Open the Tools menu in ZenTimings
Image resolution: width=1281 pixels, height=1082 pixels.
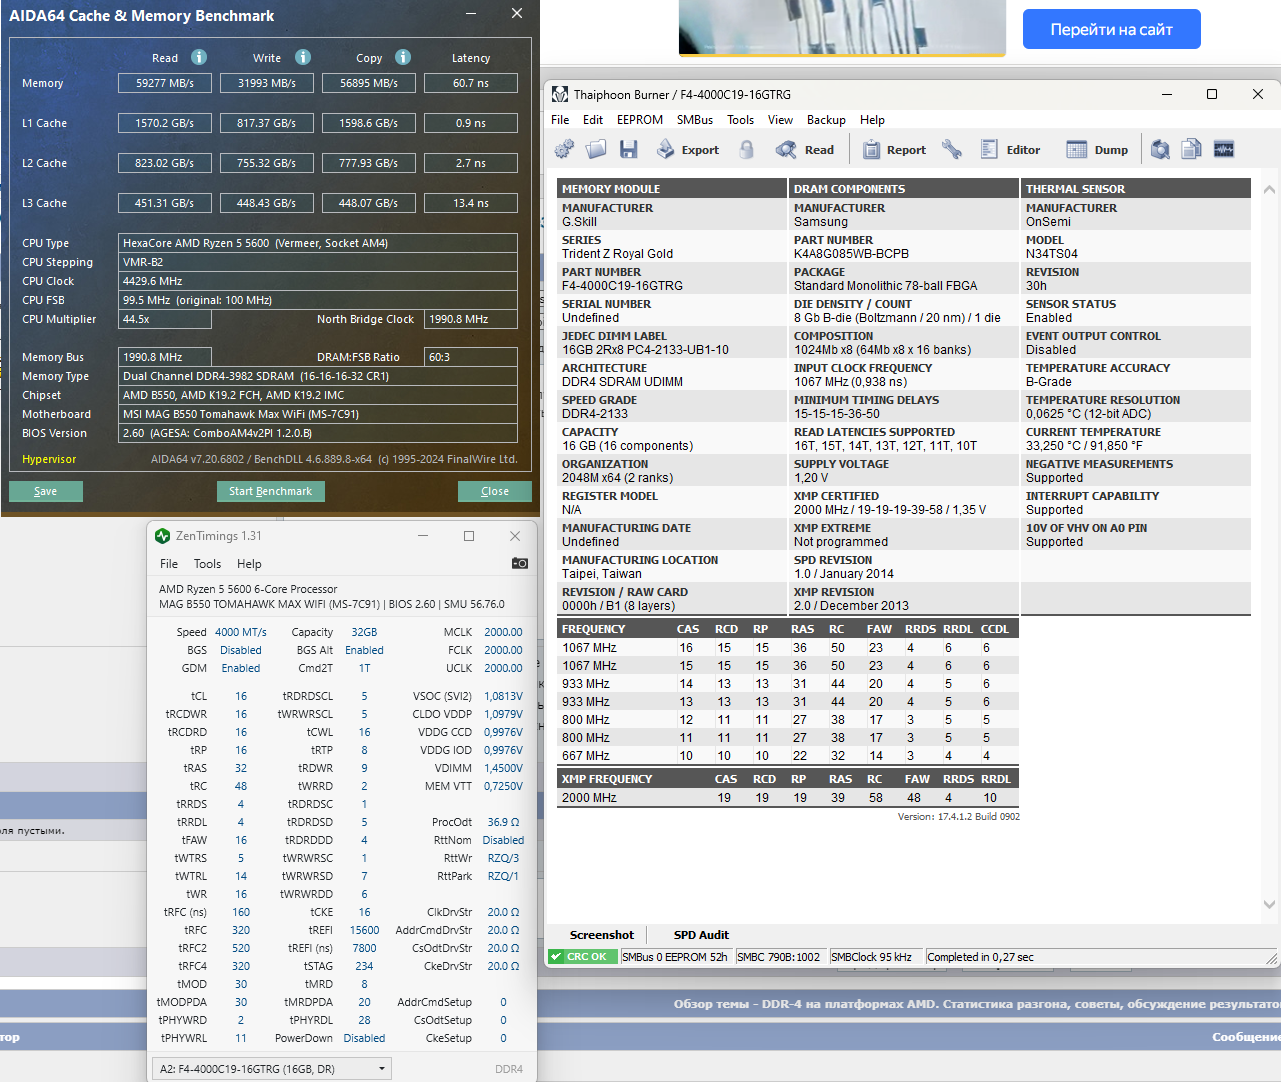(207, 564)
